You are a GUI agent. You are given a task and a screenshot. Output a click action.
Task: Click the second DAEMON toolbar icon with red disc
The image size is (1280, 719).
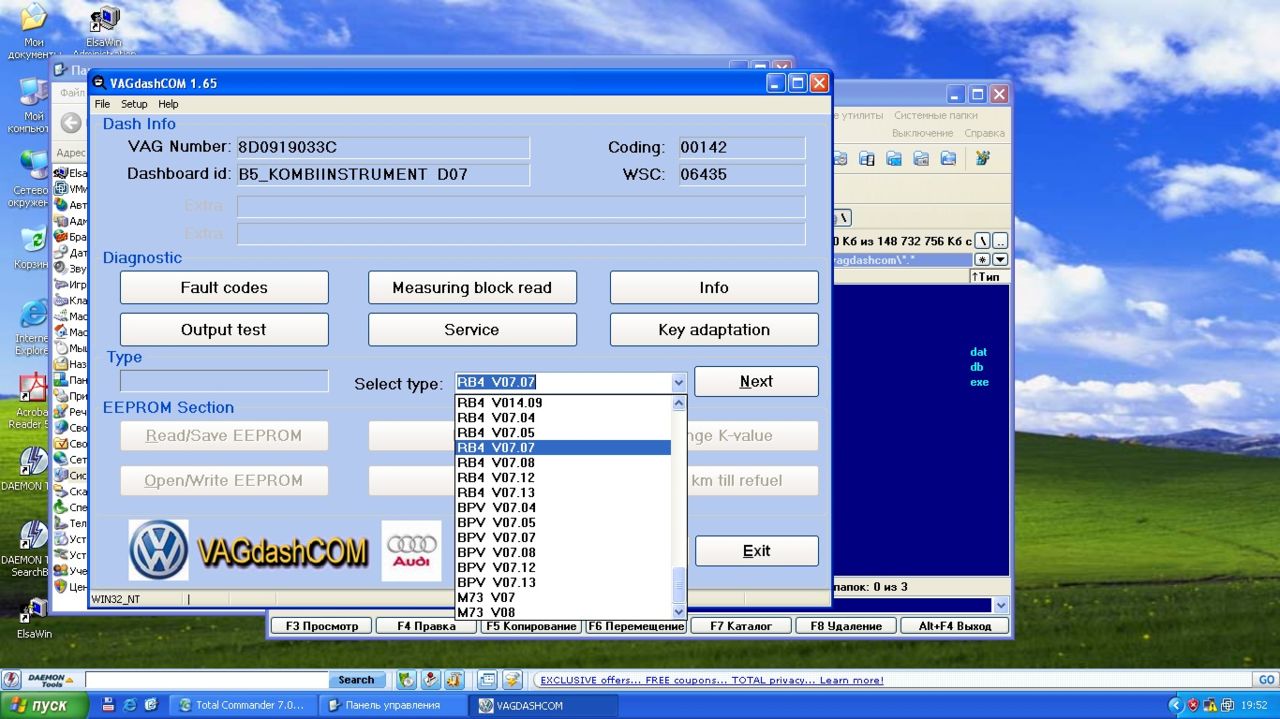pyautogui.click(x=430, y=680)
